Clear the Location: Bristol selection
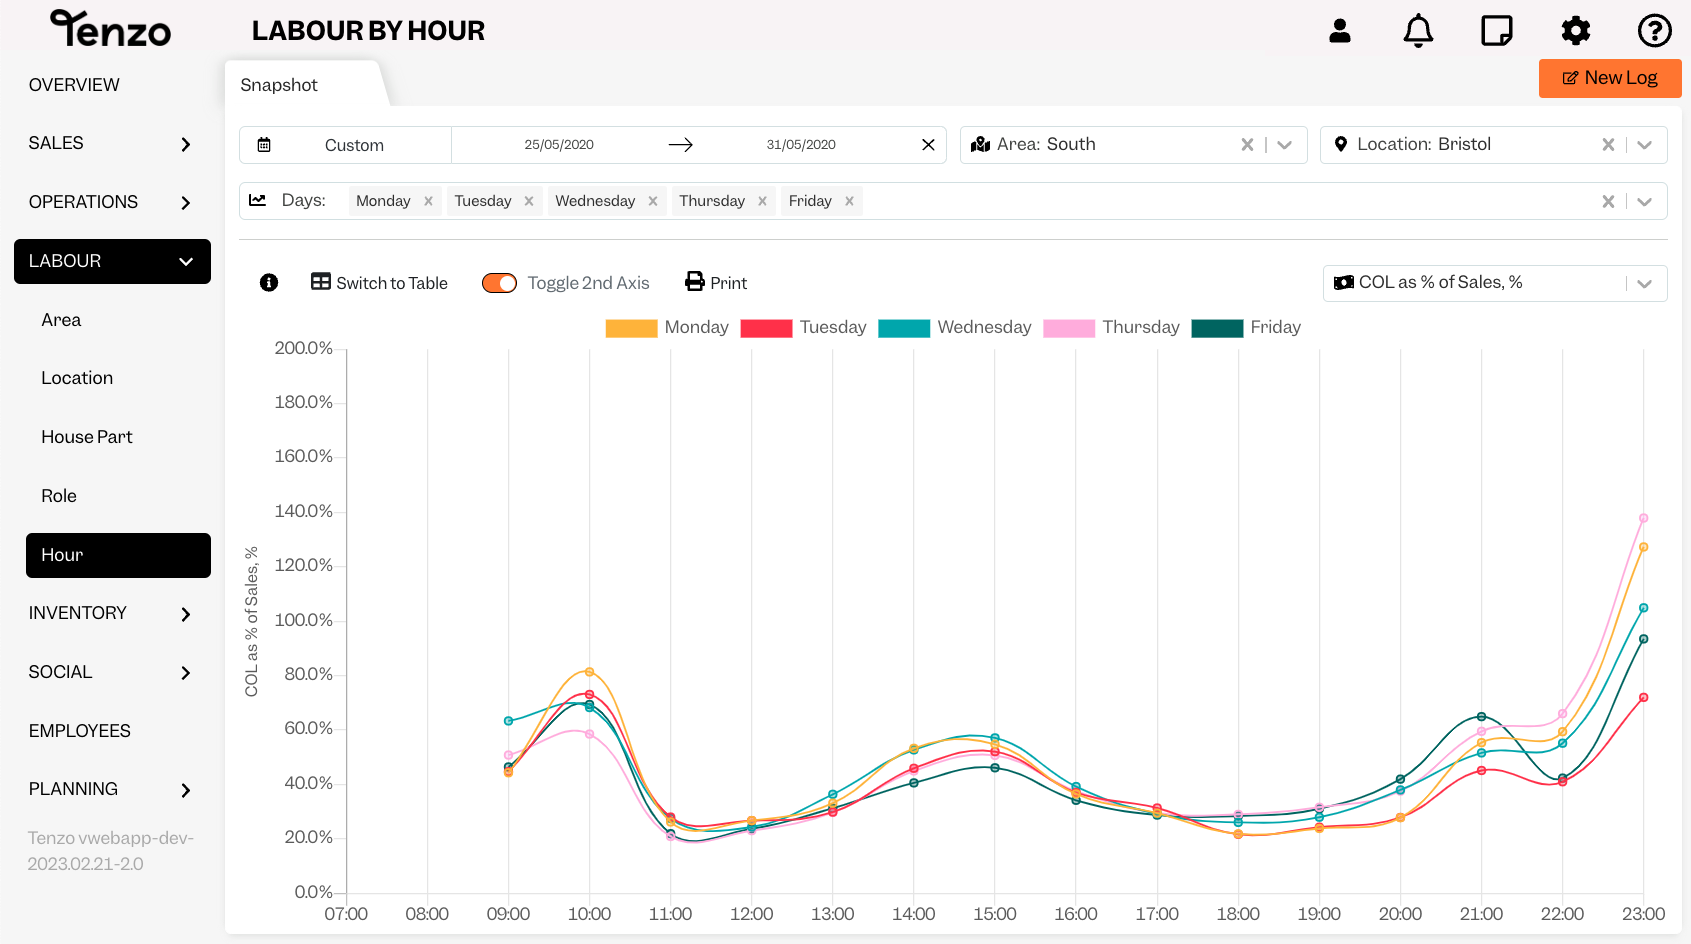The image size is (1691, 944). (x=1608, y=145)
